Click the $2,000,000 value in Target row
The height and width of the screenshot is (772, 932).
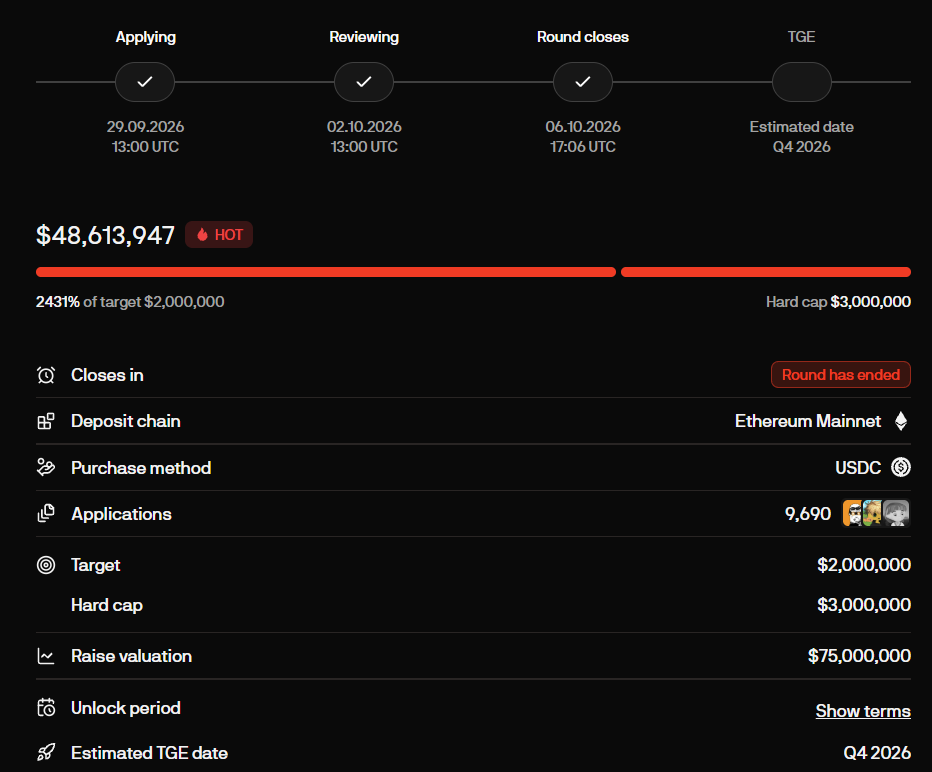coord(864,565)
